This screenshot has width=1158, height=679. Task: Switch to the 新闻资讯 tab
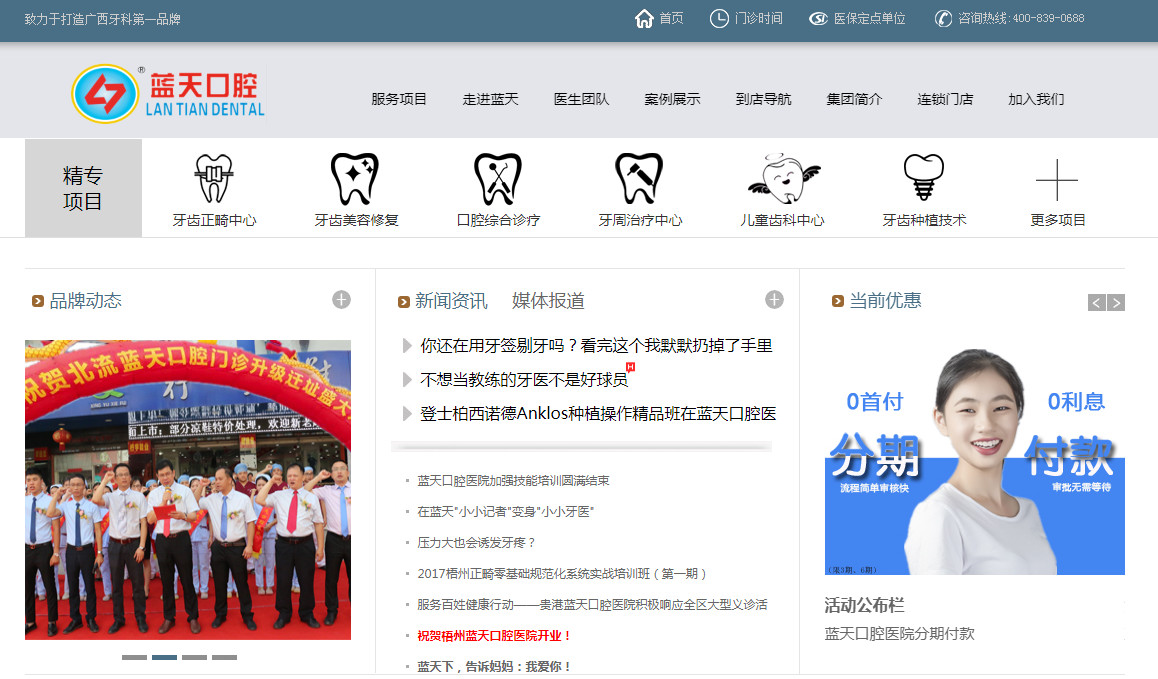point(451,301)
